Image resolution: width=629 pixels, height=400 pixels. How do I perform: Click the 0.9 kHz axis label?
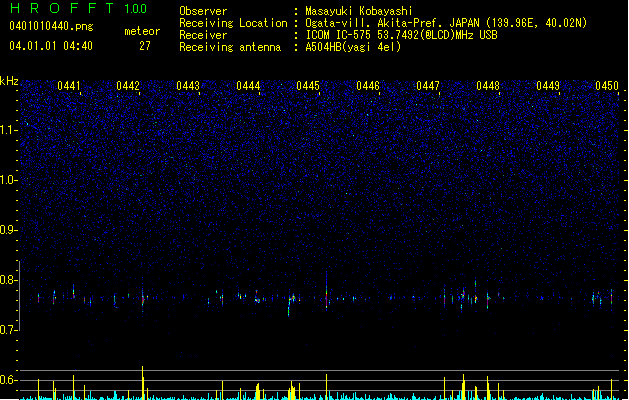coord(8,230)
